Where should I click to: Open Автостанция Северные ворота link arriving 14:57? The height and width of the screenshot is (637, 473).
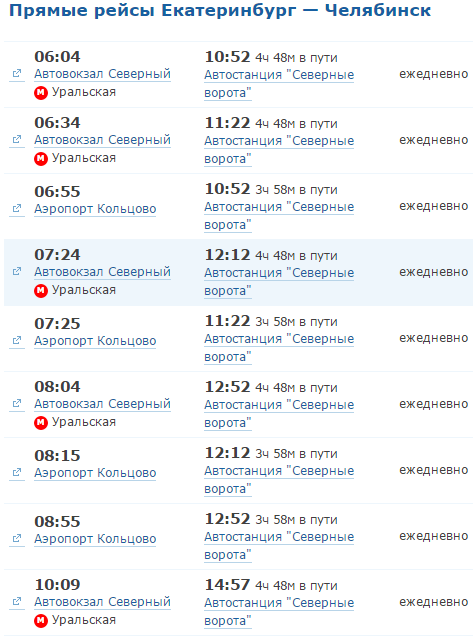coord(279,612)
